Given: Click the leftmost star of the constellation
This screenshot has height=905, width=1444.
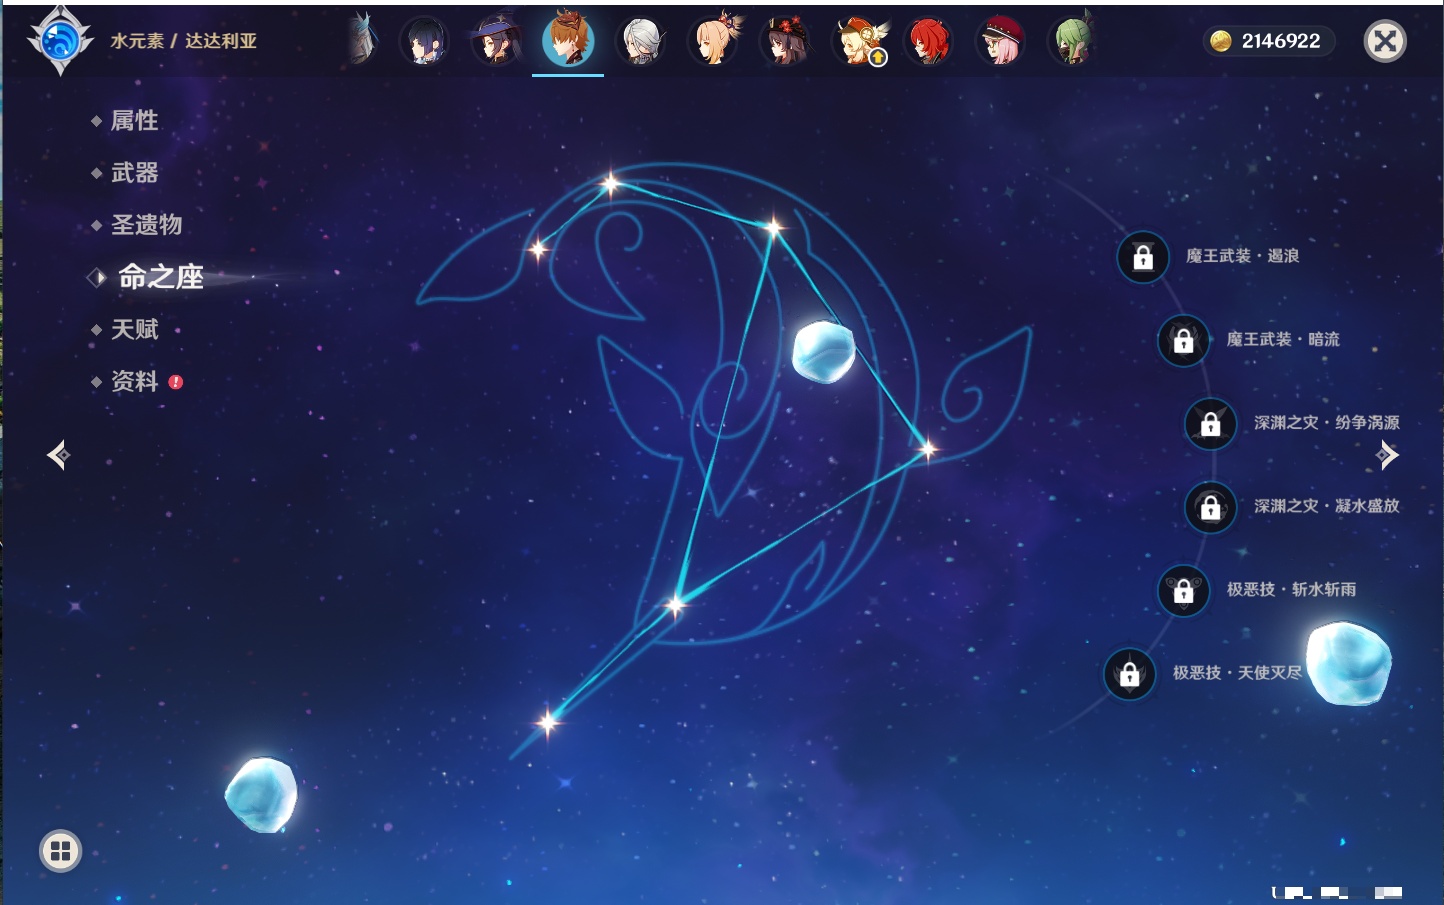Looking at the screenshot, I should coord(538,248).
